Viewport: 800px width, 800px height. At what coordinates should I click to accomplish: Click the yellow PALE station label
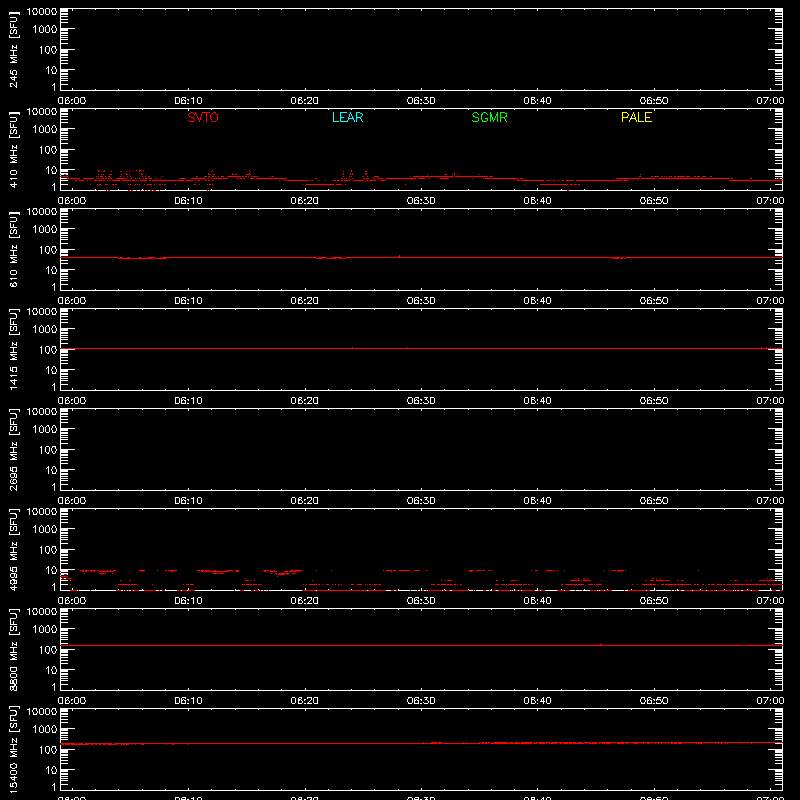[636, 117]
